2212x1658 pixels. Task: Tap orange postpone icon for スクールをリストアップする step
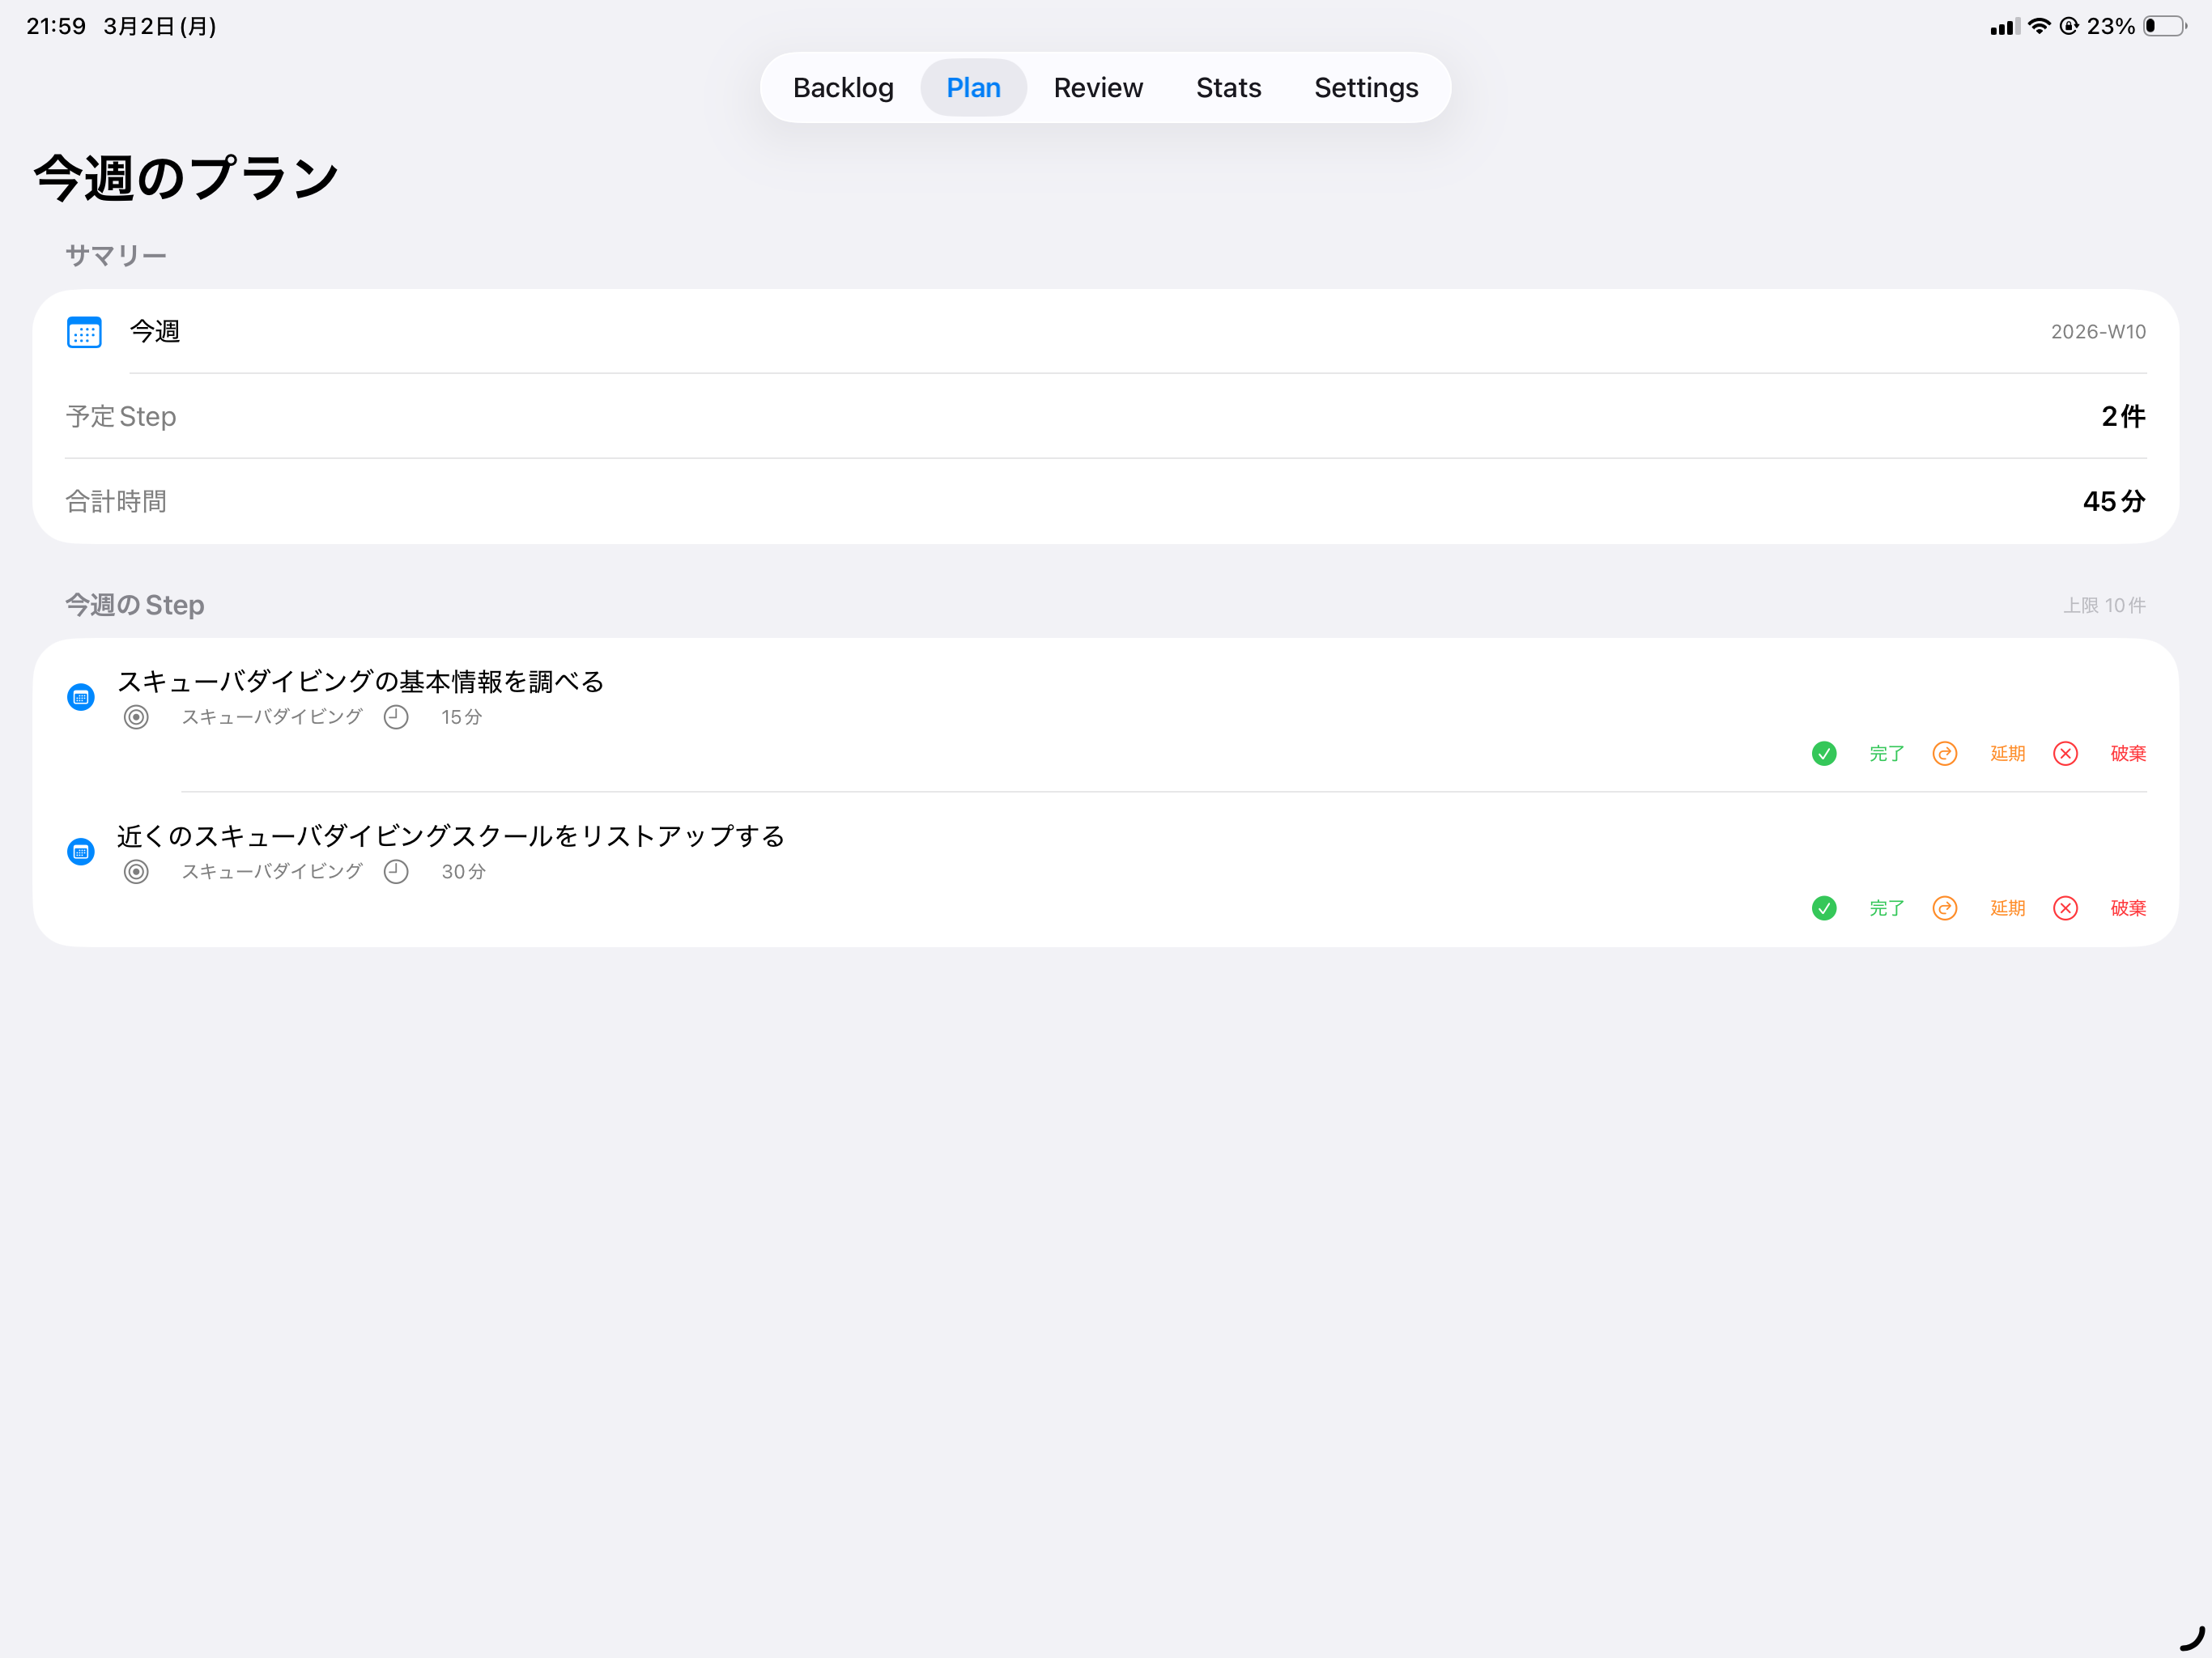pyautogui.click(x=1945, y=908)
